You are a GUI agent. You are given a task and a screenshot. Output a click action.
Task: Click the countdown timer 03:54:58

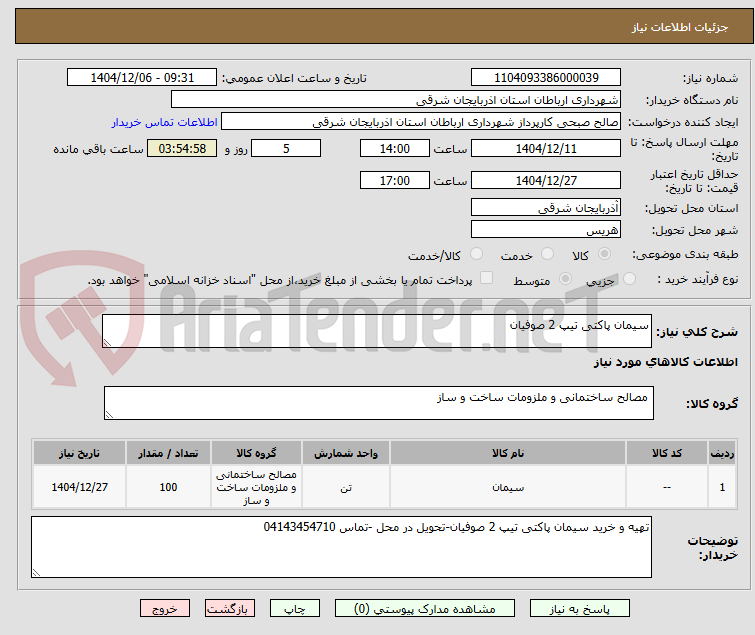coord(182,148)
